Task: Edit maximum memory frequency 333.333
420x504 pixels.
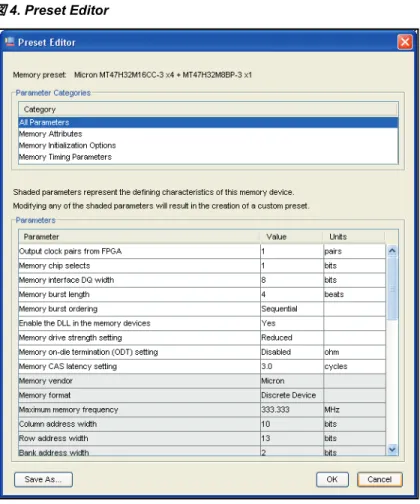Action: point(292,410)
